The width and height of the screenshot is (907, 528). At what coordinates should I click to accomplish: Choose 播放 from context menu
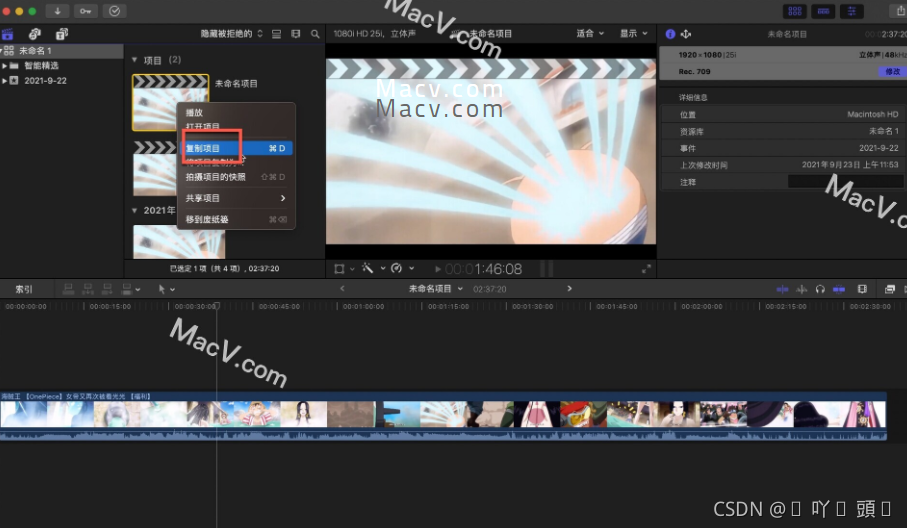pyautogui.click(x=236, y=113)
